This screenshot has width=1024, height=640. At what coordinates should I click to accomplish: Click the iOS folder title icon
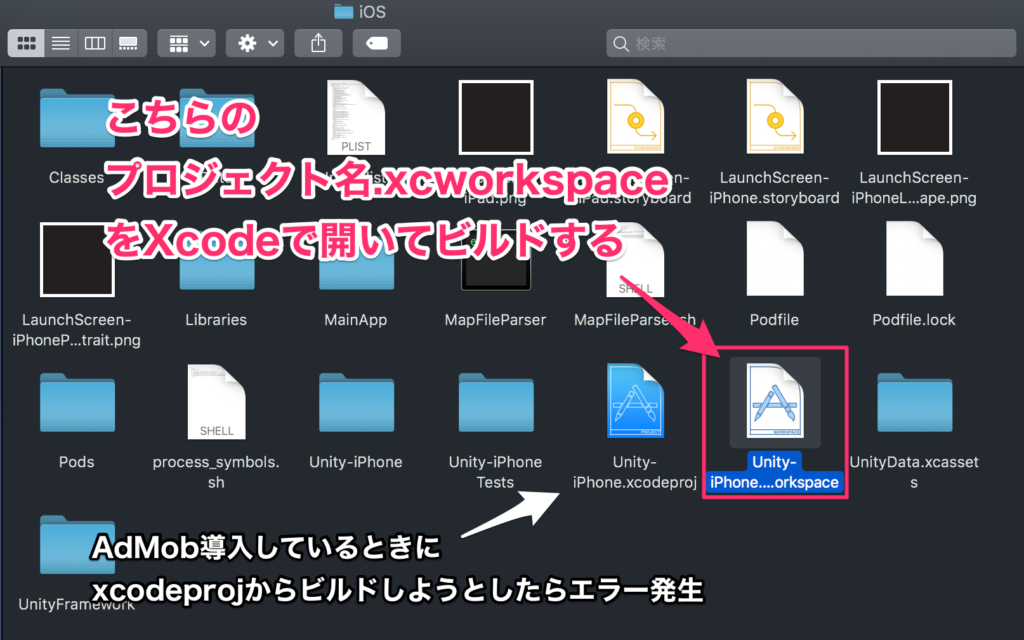tap(344, 12)
